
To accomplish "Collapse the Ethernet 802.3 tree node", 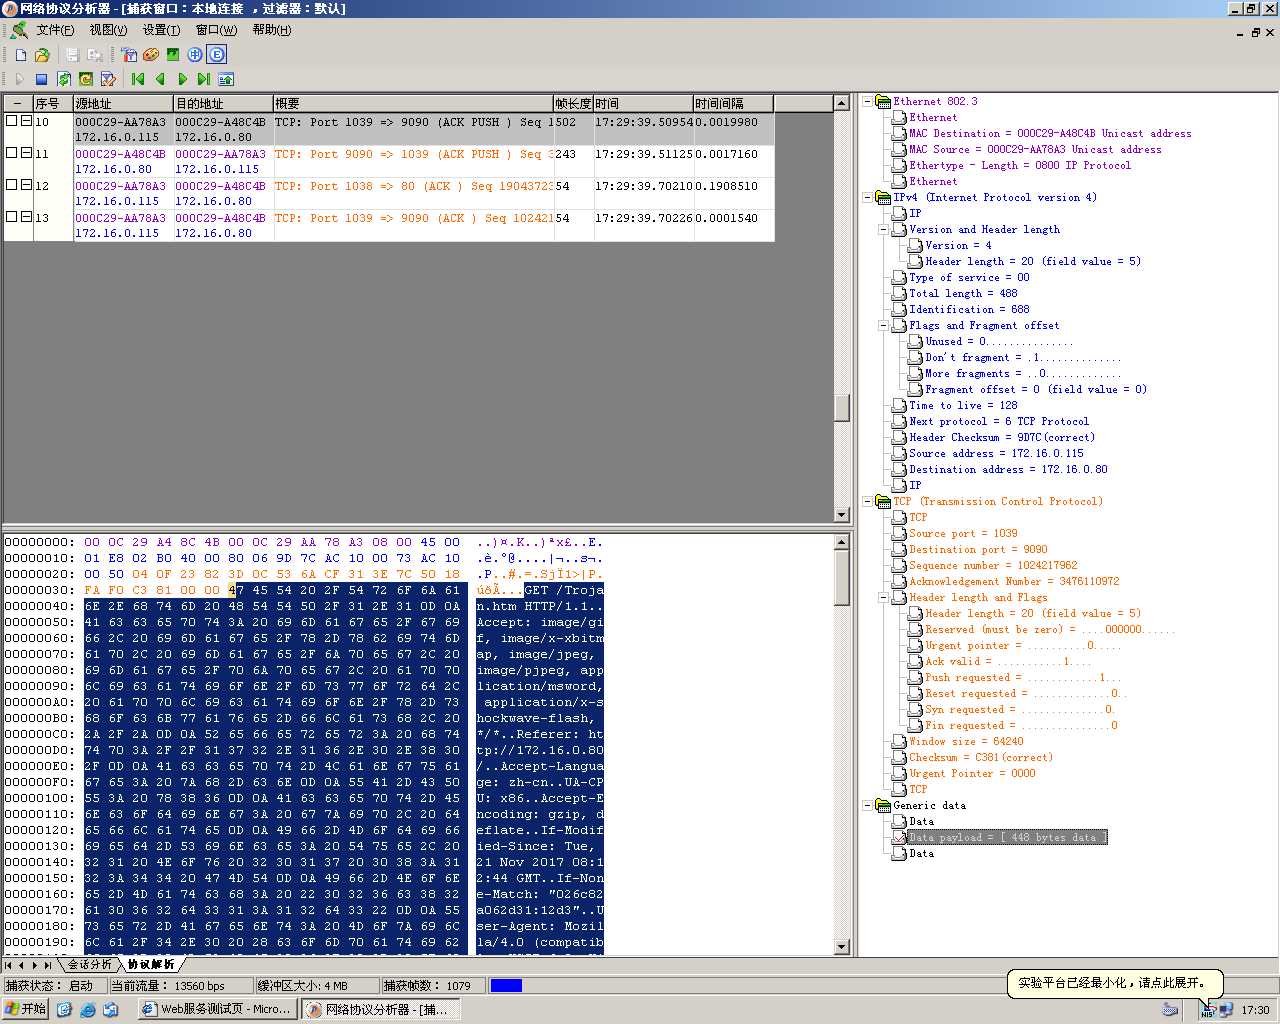I will point(867,101).
